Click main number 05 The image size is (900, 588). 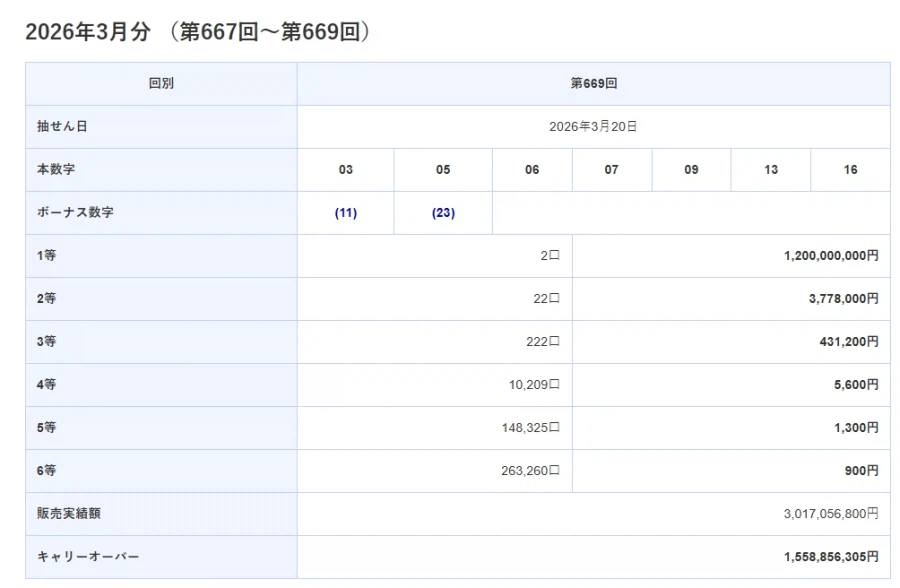(x=442, y=169)
